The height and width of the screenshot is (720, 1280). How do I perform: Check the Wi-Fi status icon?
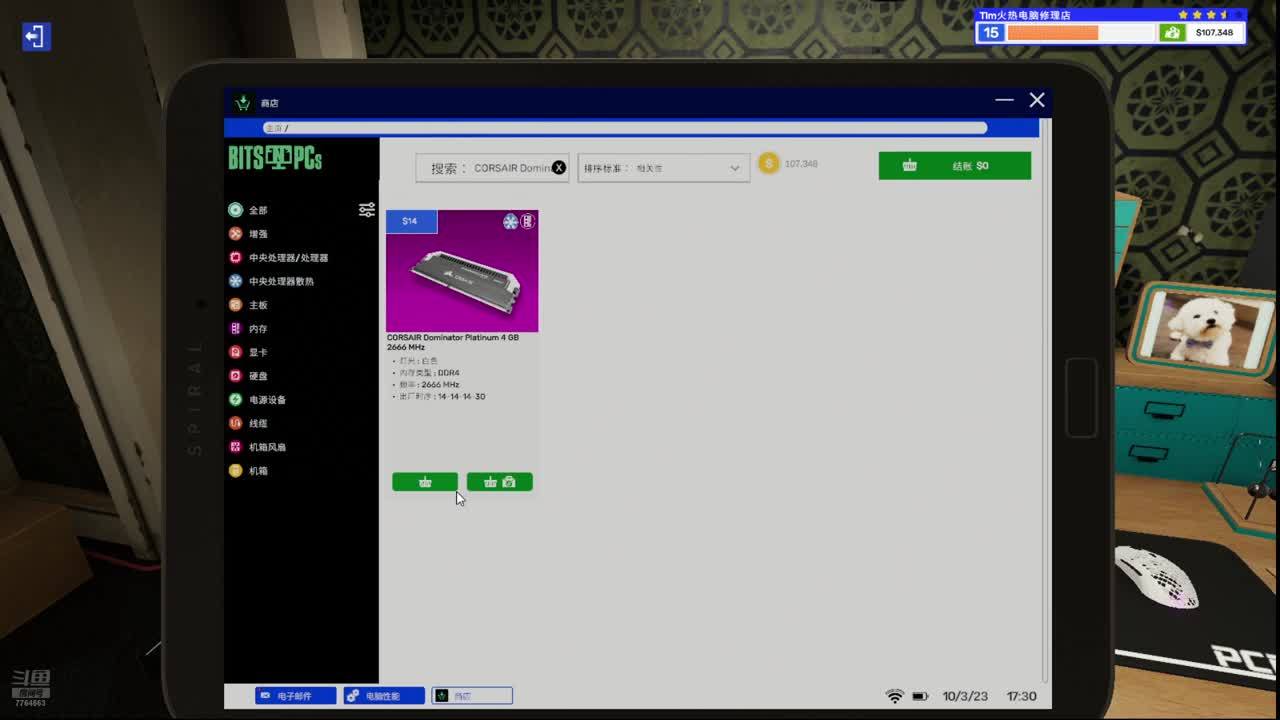(x=895, y=696)
